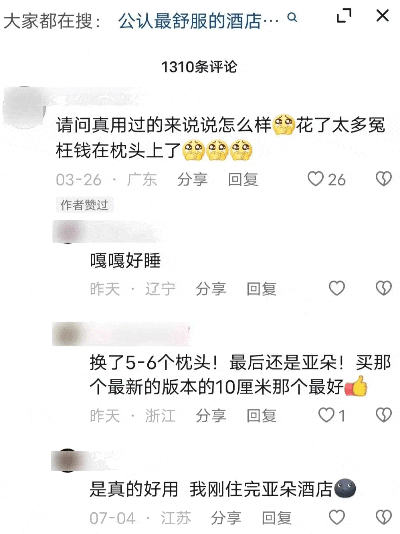
Task: Reply to the Guangdong comment
Action: [x=243, y=179]
